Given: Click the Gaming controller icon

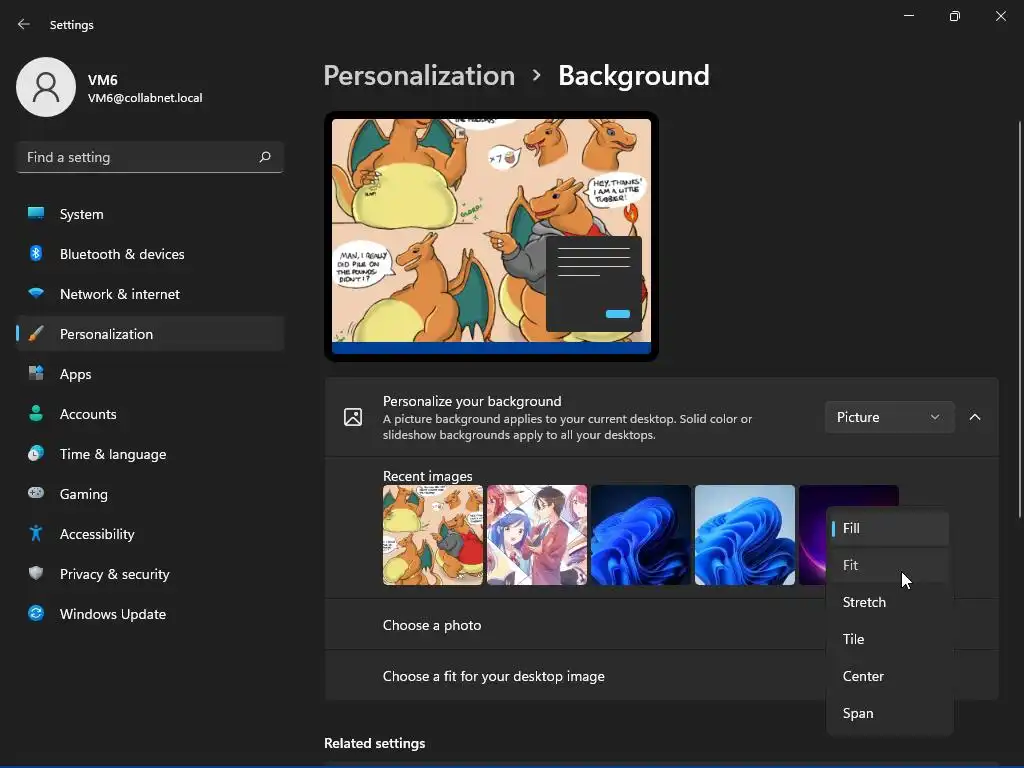Looking at the screenshot, I should (36, 493).
